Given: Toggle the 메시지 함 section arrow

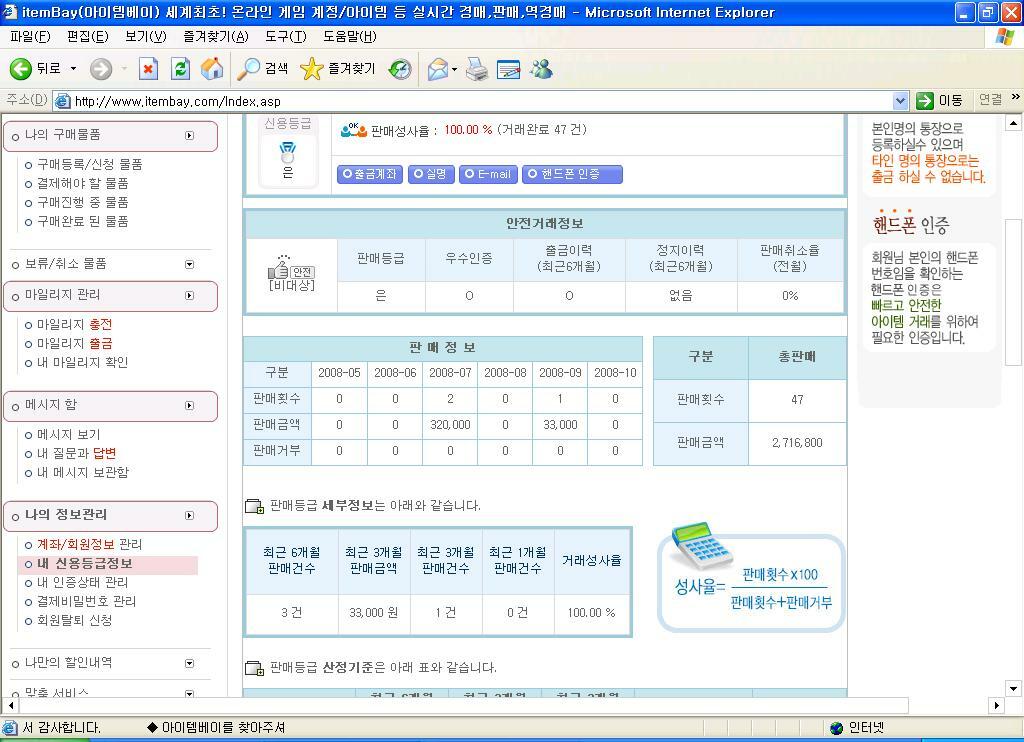Looking at the screenshot, I should click(189, 406).
